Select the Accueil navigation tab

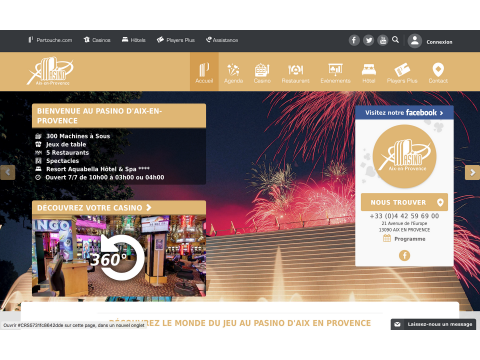[x=204, y=72]
